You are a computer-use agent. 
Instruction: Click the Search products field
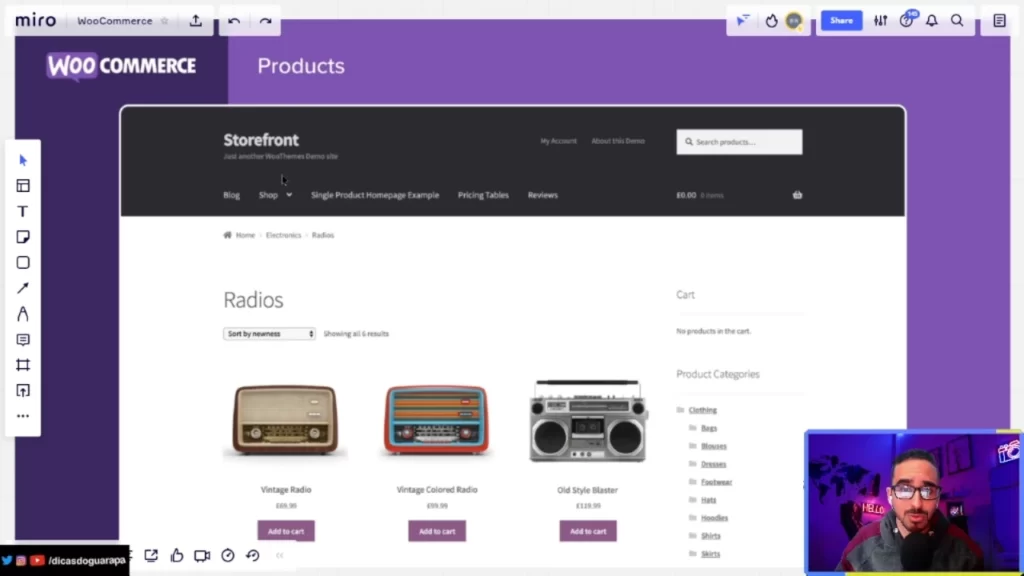739,142
